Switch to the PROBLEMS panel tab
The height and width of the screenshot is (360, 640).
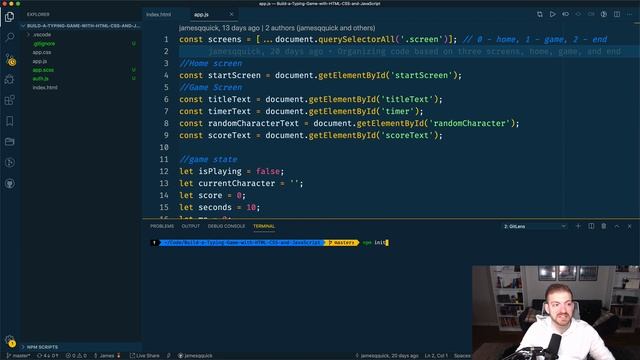pos(162,226)
